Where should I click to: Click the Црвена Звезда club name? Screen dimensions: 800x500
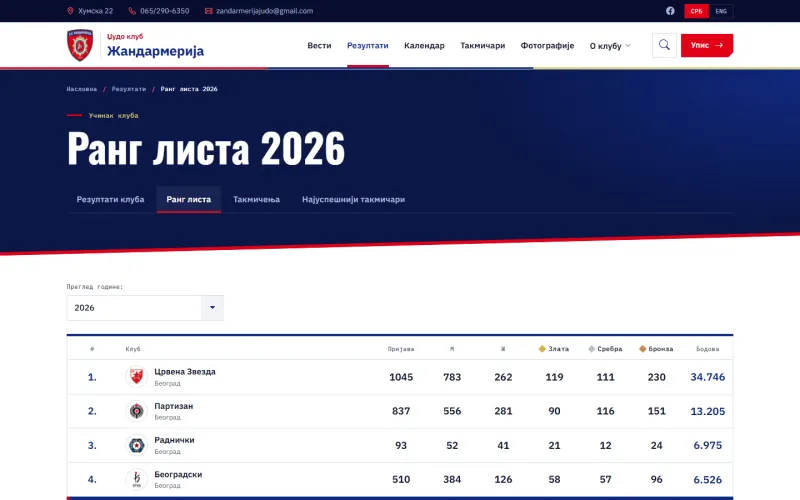(x=185, y=372)
